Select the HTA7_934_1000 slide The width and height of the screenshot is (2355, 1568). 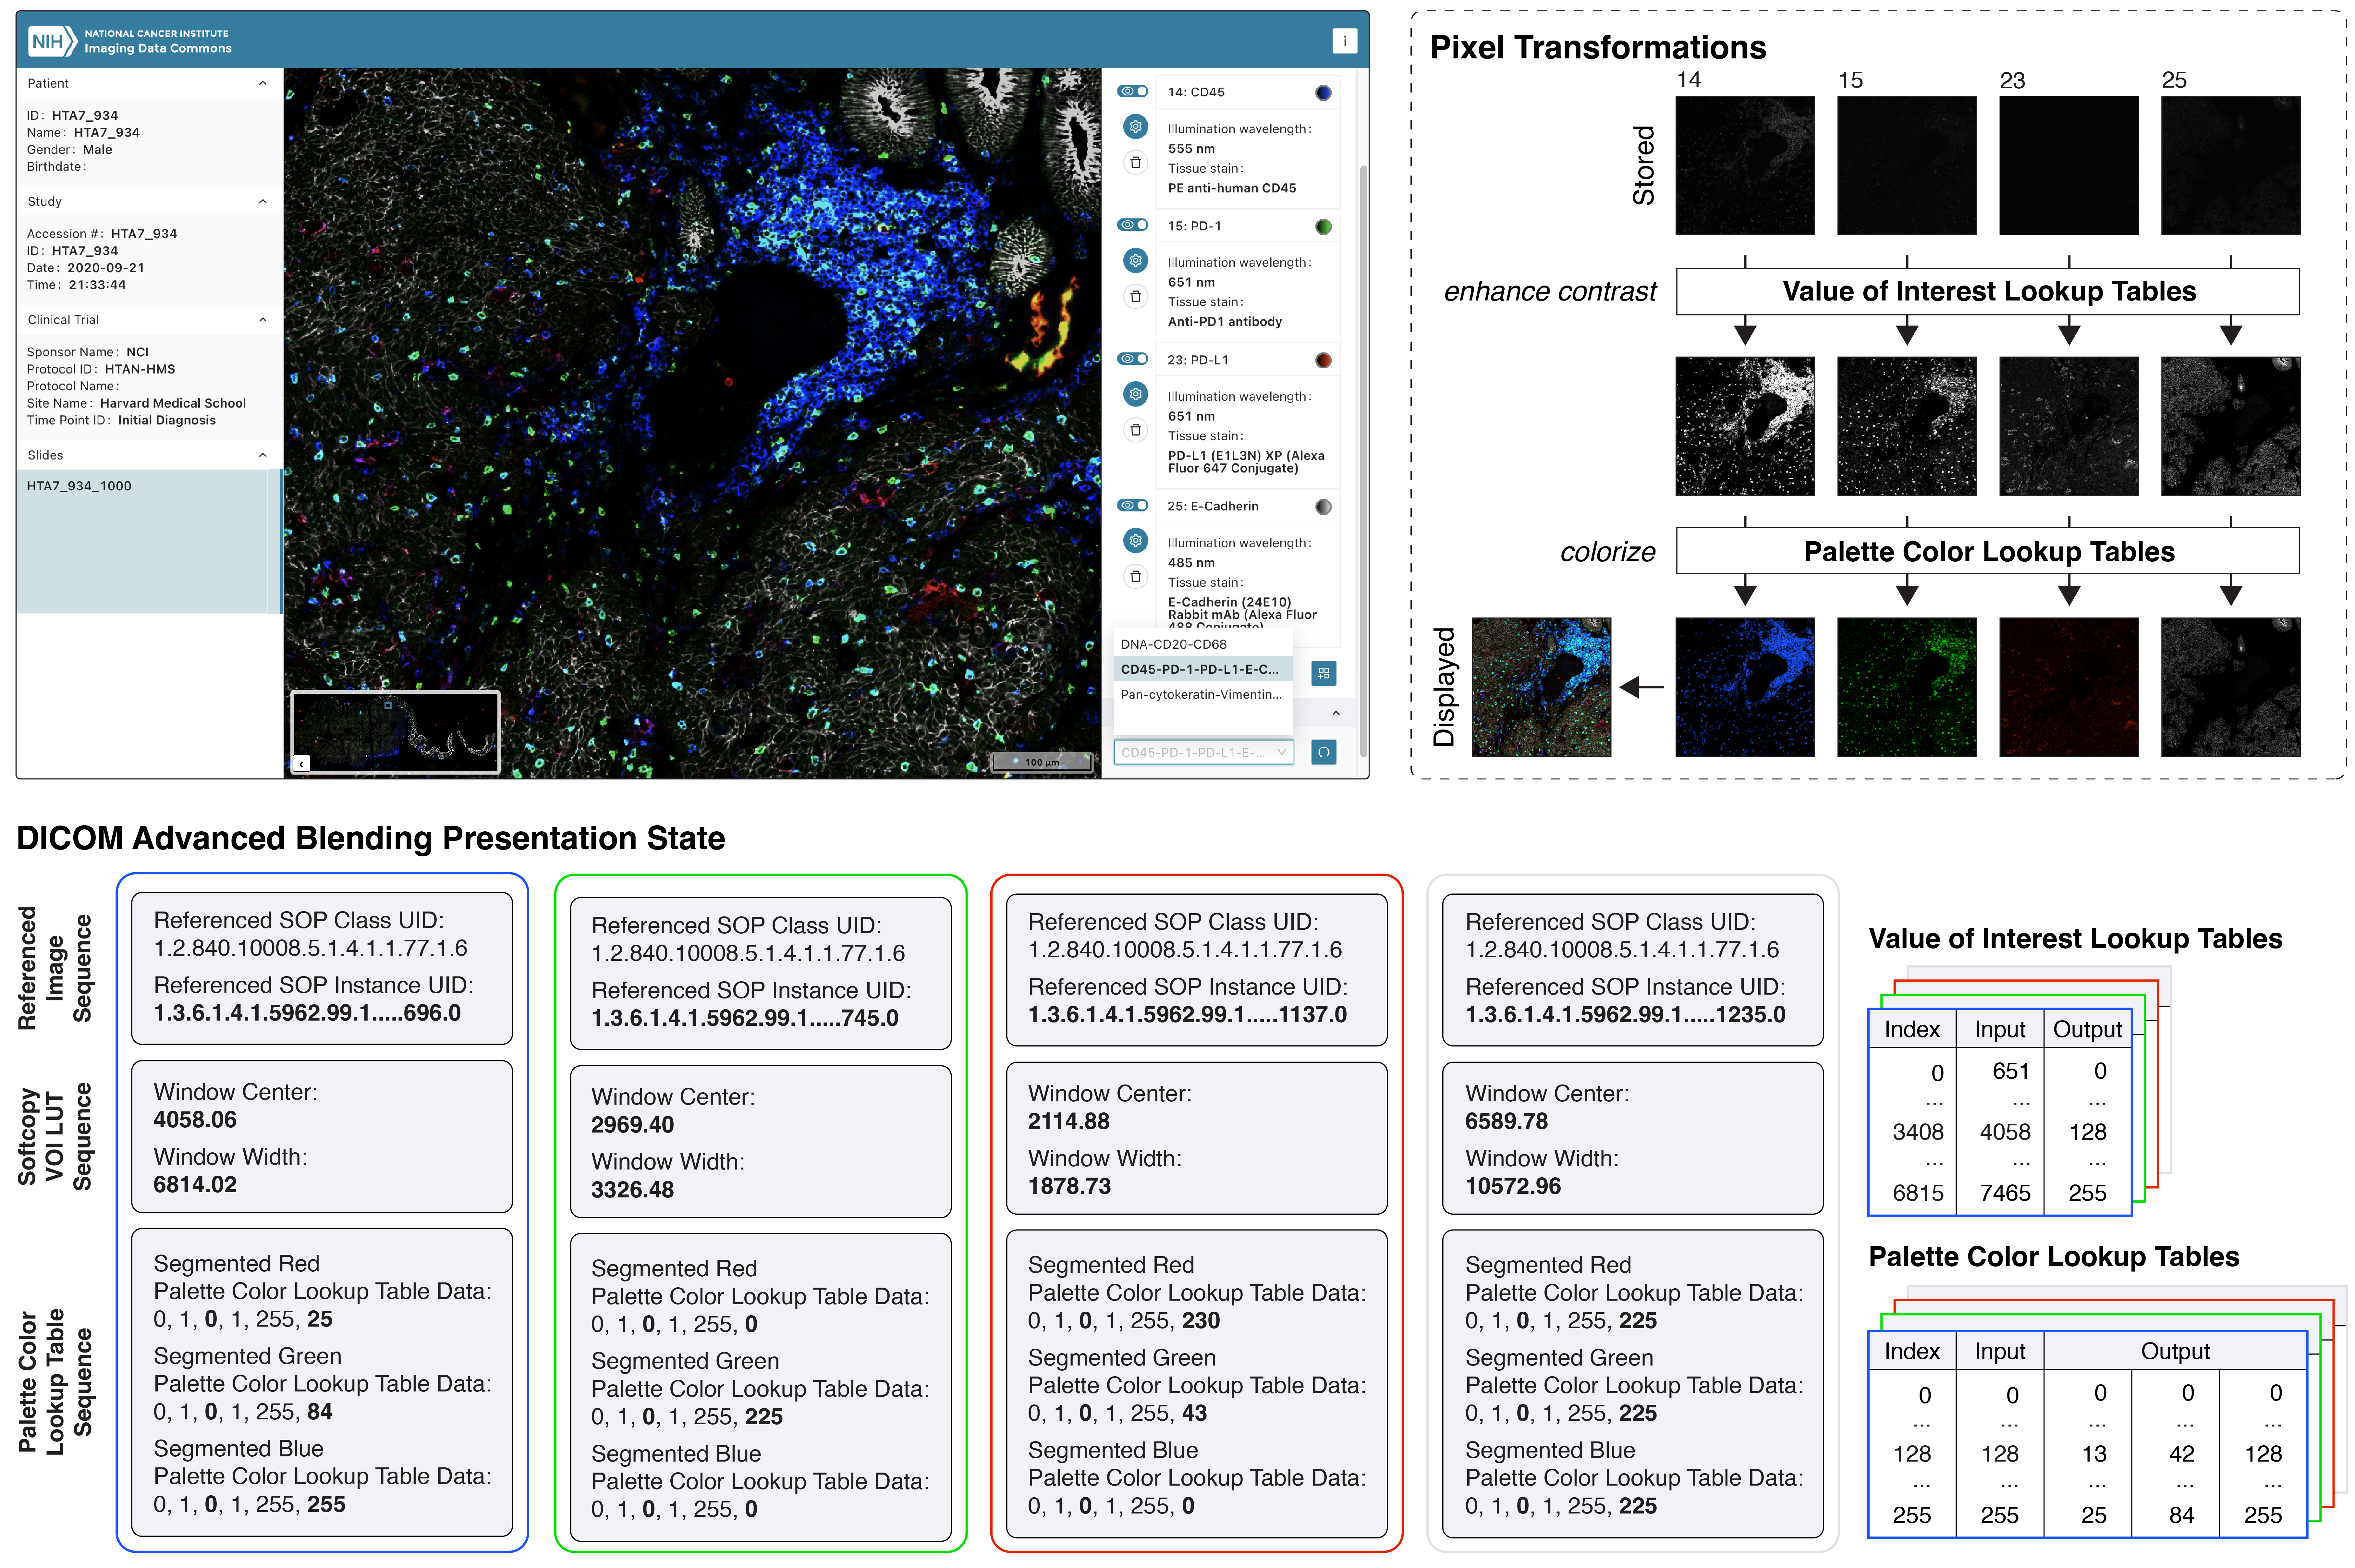(x=142, y=486)
